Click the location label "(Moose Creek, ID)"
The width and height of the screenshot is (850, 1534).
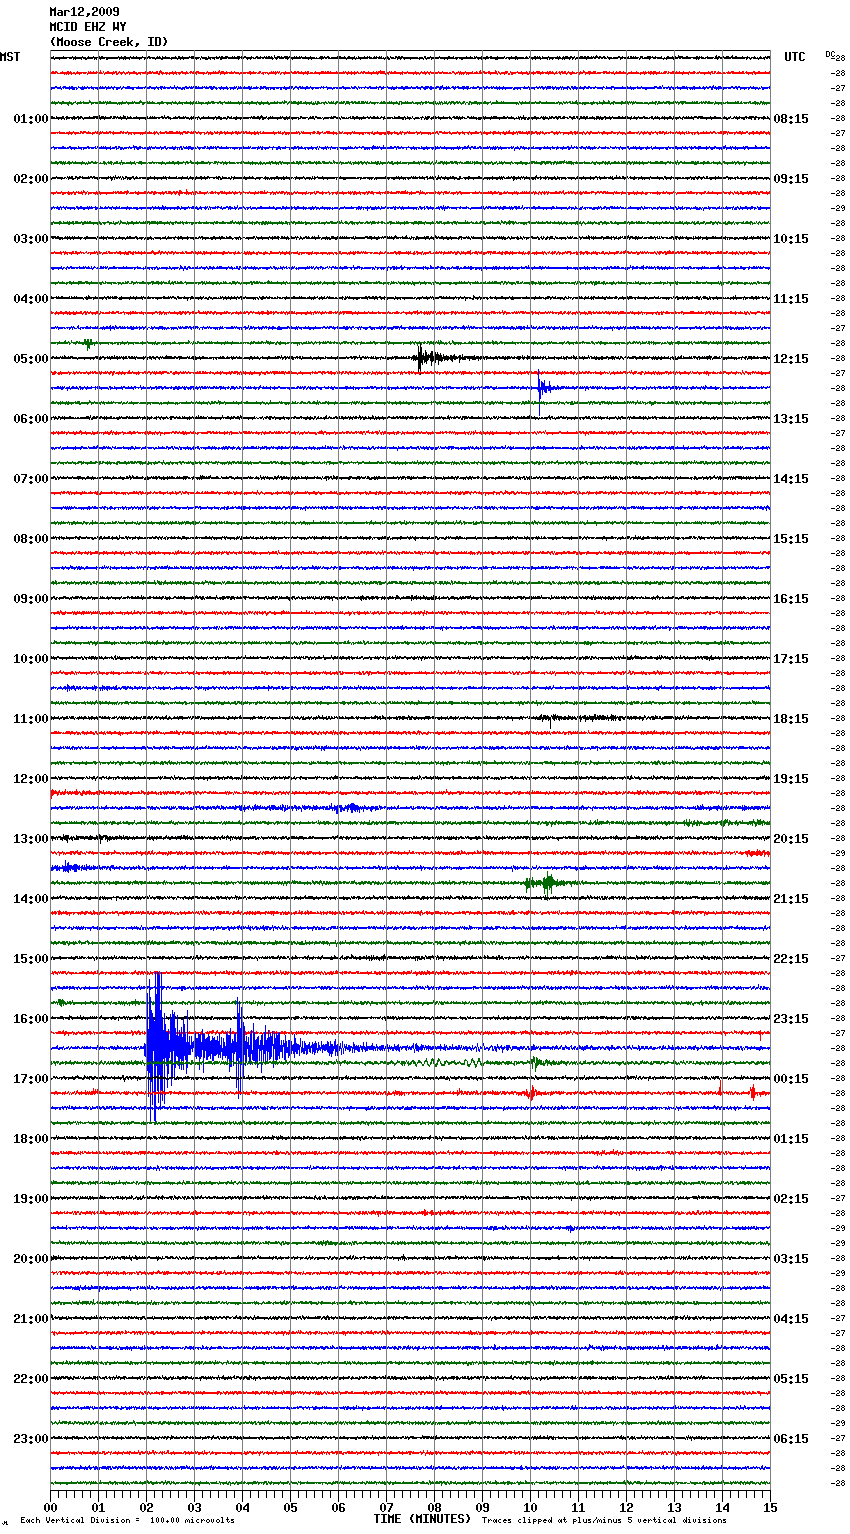(109, 42)
